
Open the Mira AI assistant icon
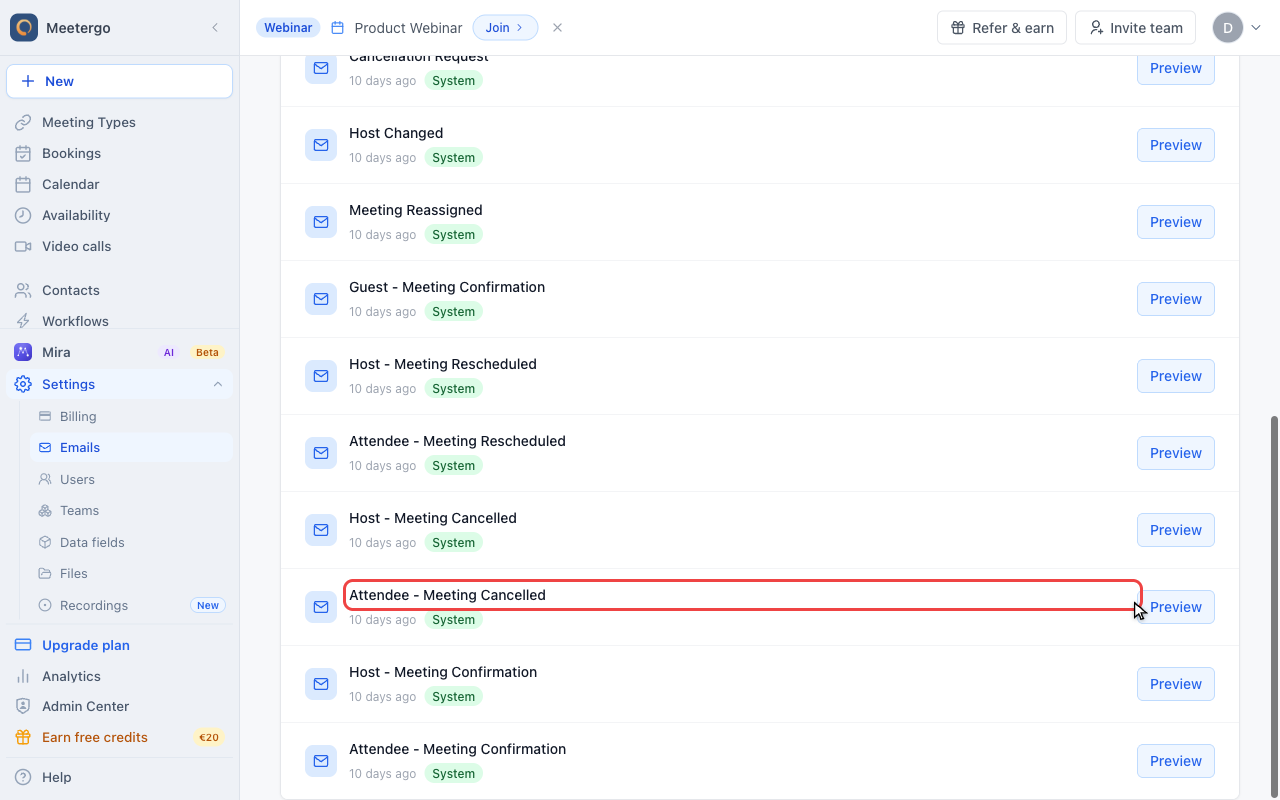[23, 352]
